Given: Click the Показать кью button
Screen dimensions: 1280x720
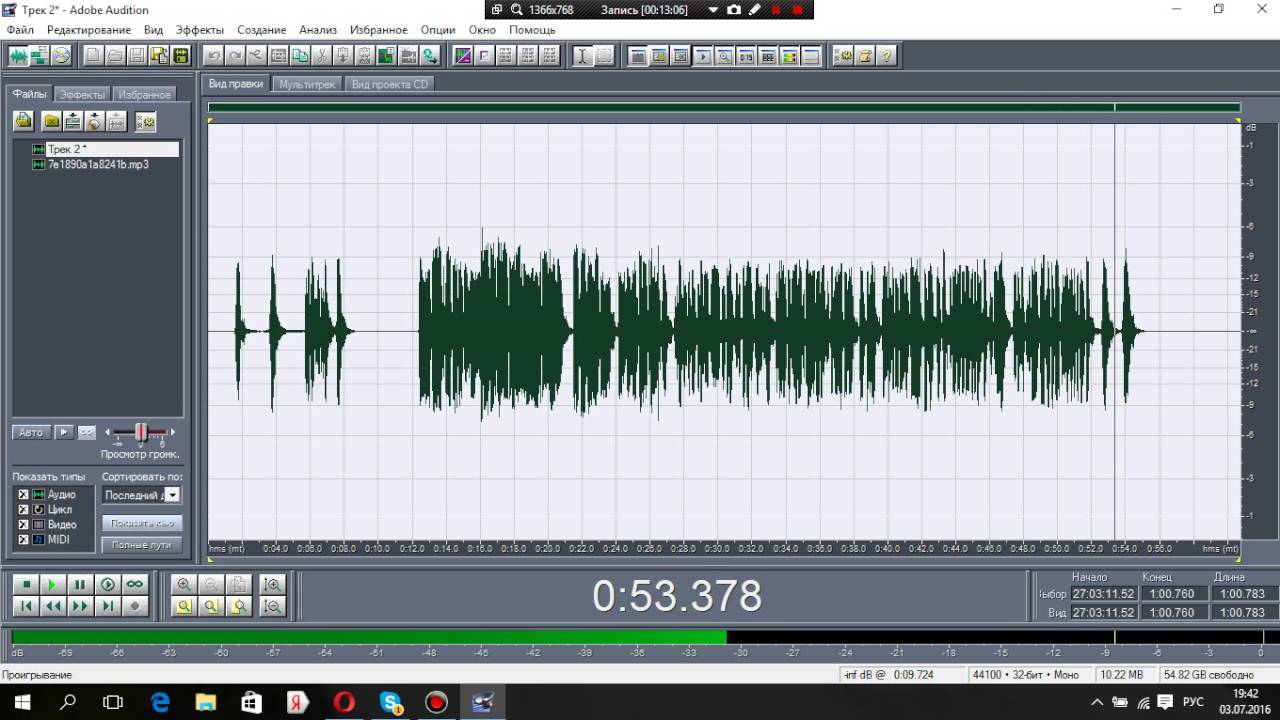Looking at the screenshot, I should (x=142, y=523).
